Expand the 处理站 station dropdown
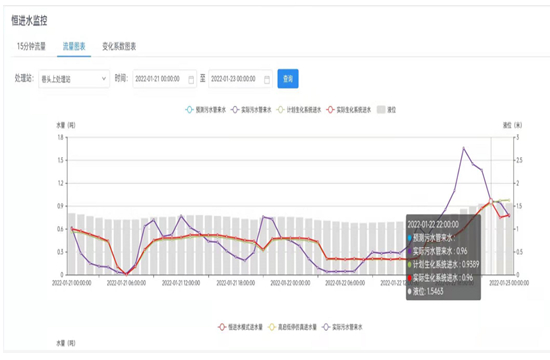 pos(74,79)
